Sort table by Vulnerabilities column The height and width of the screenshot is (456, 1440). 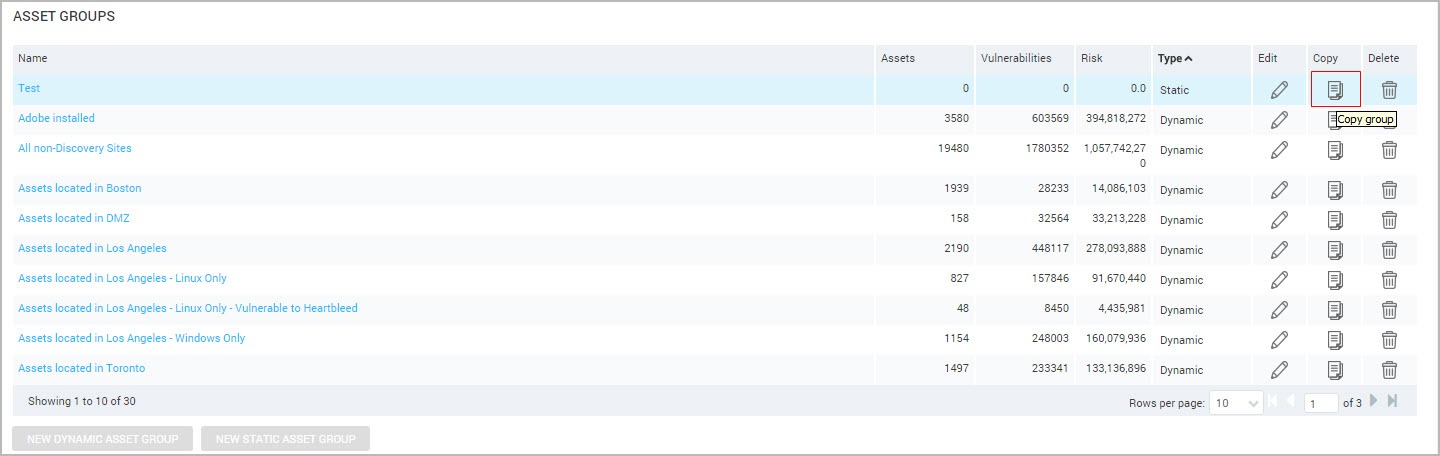point(1016,58)
